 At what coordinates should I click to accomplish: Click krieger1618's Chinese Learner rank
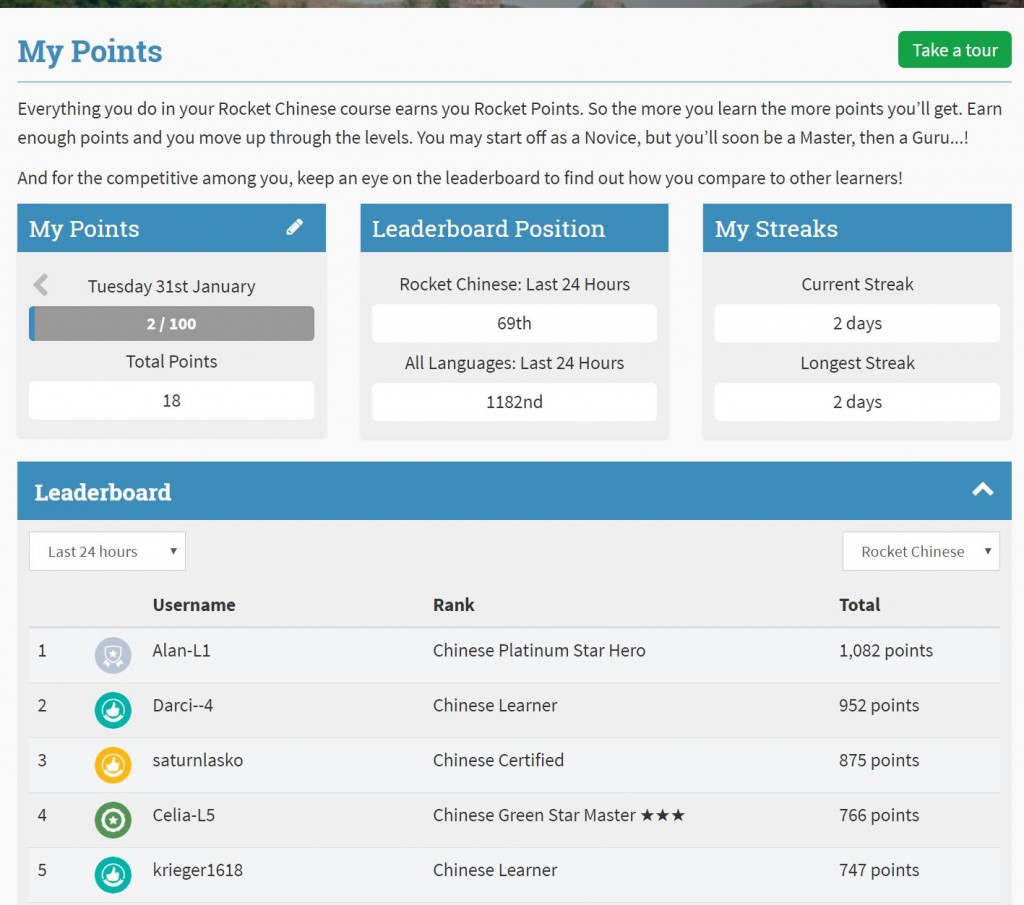click(x=495, y=870)
